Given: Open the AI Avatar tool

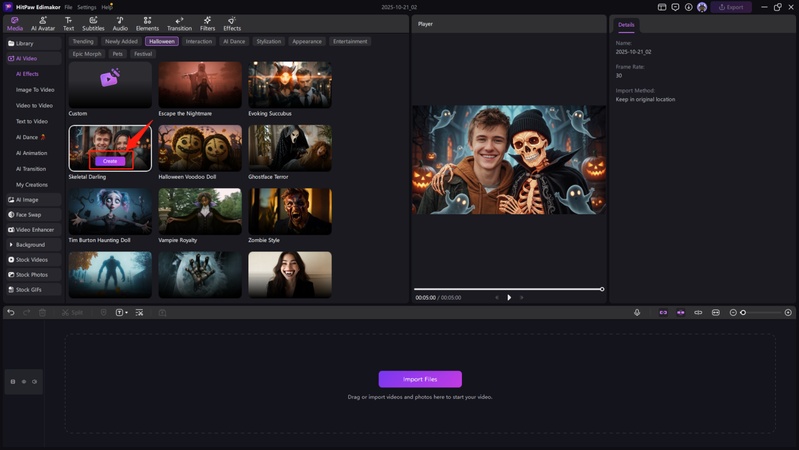Looking at the screenshot, I should (x=43, y=23).
